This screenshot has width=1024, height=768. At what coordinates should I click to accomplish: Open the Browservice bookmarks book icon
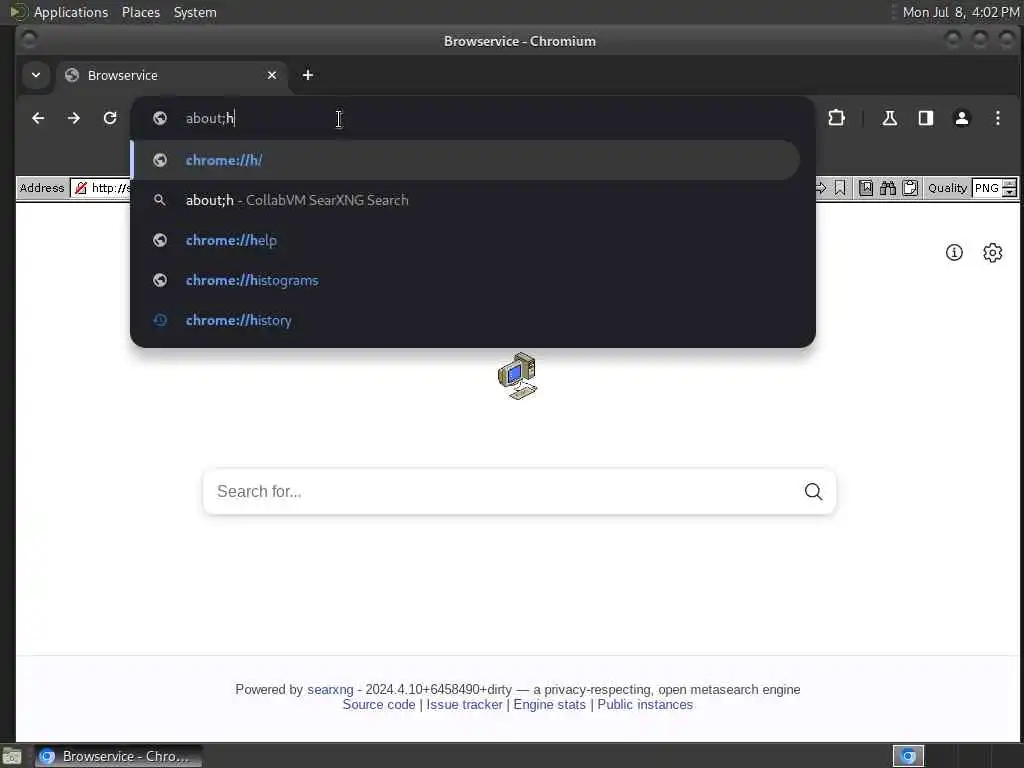coord(866,188)
